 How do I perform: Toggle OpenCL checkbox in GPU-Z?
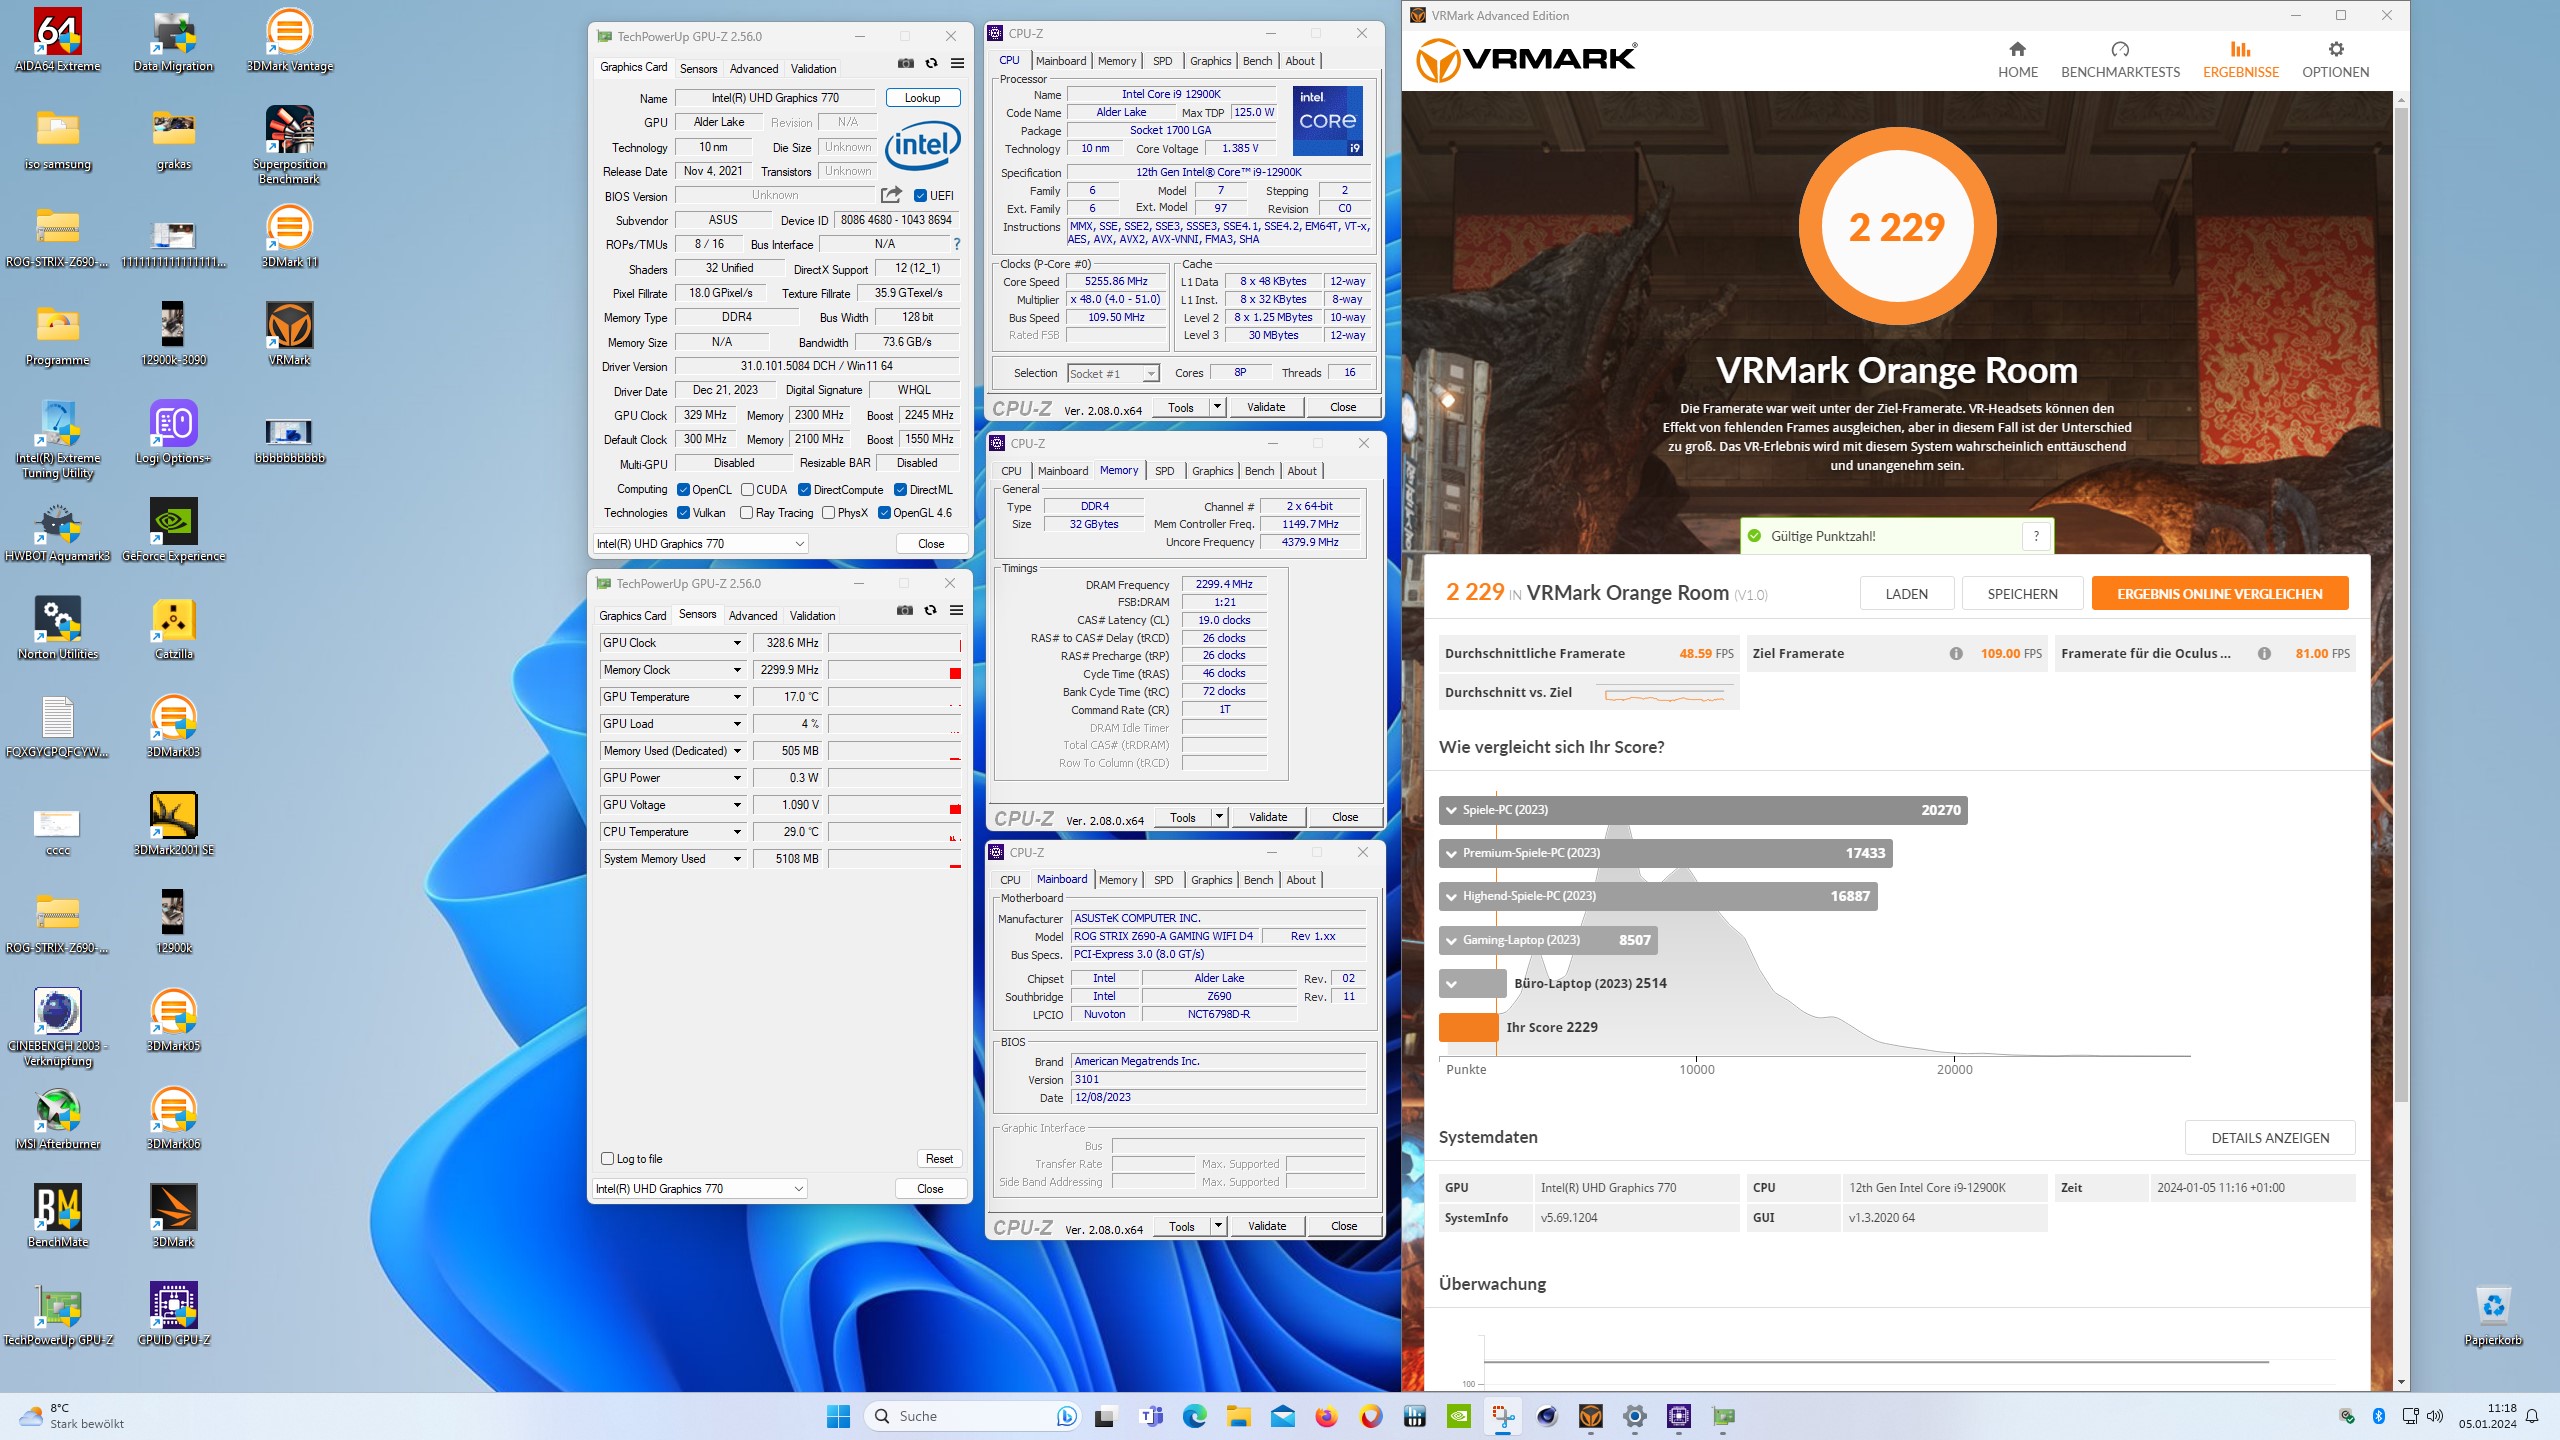pos(683,490)
